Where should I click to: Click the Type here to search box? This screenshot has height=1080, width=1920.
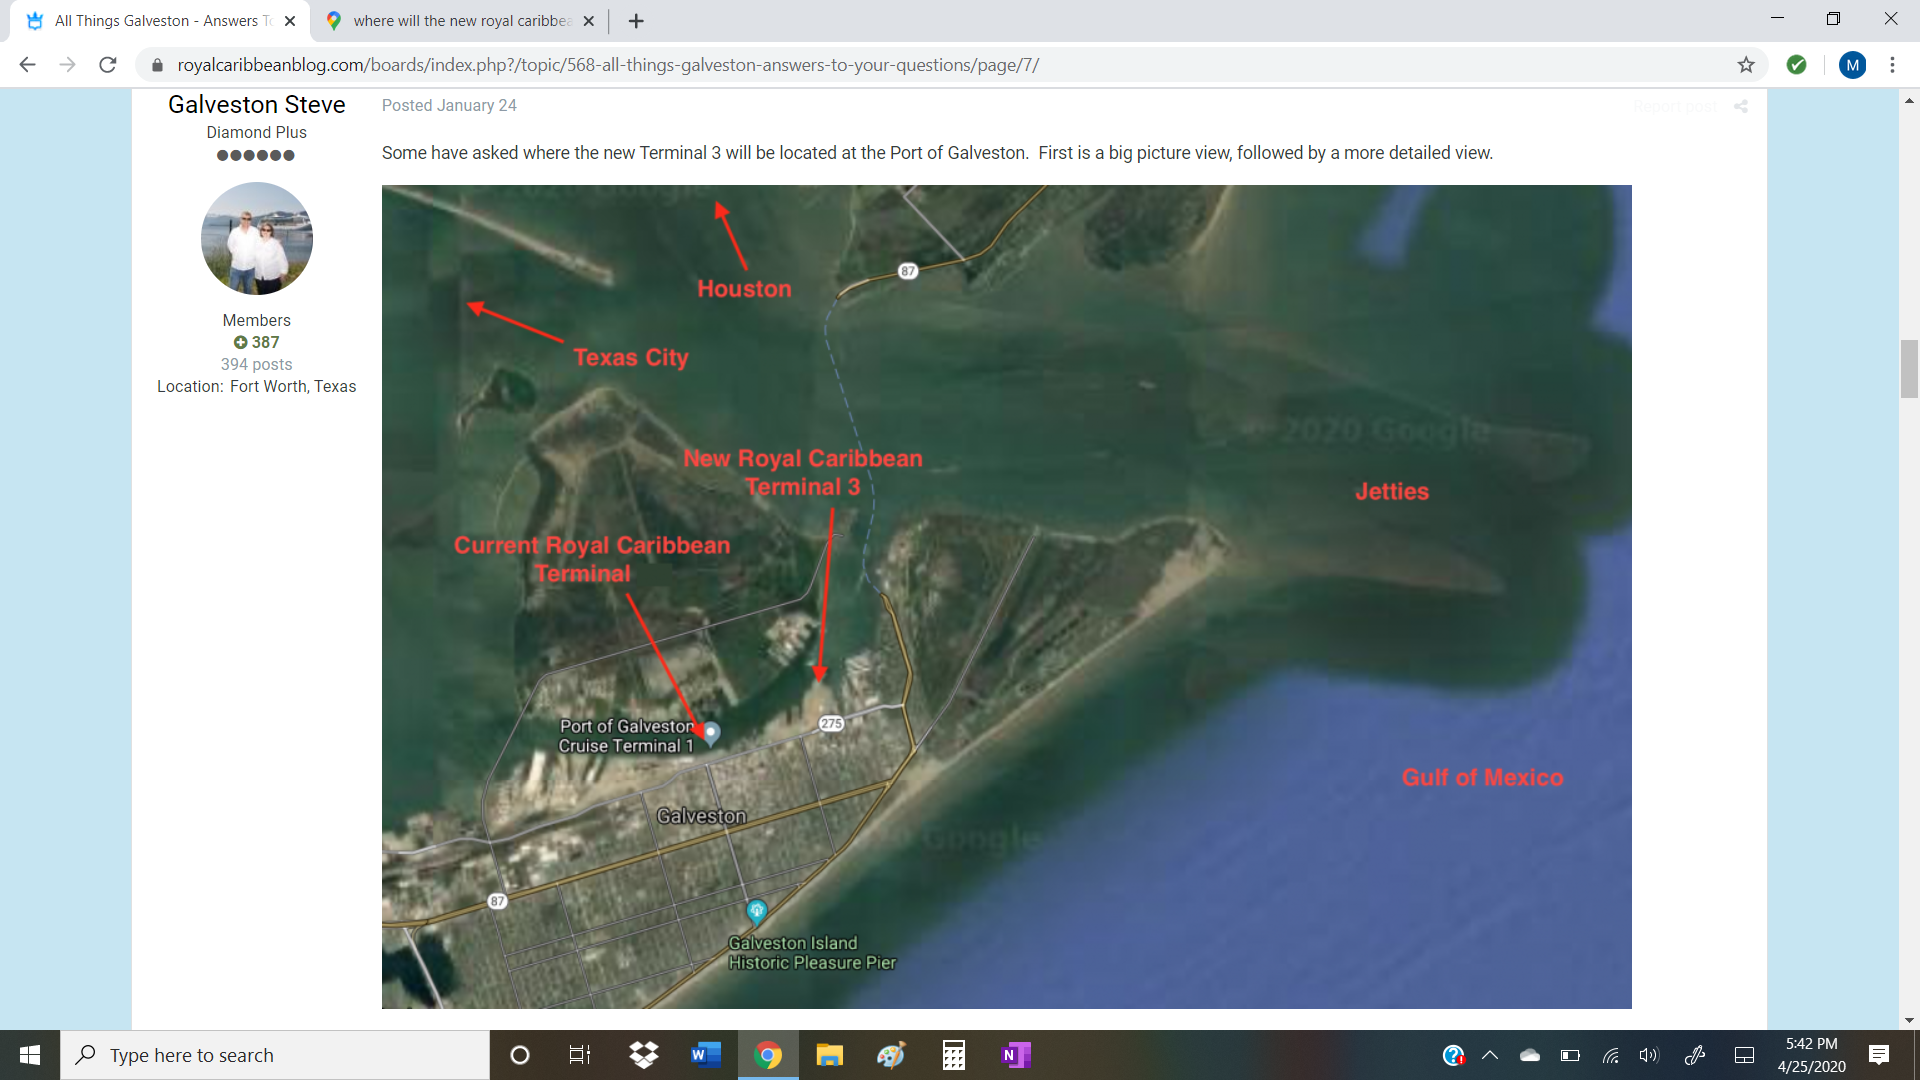pos(275,1055)
